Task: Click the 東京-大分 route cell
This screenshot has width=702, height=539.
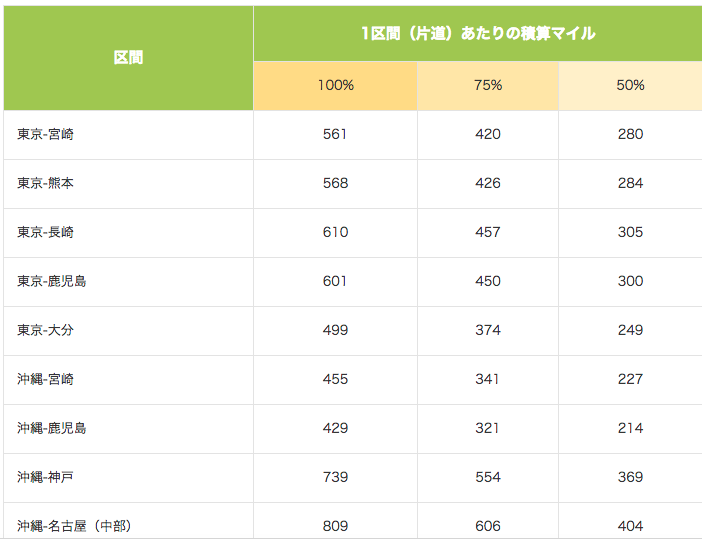Action: pyautogui.click(x=128, y=331)
